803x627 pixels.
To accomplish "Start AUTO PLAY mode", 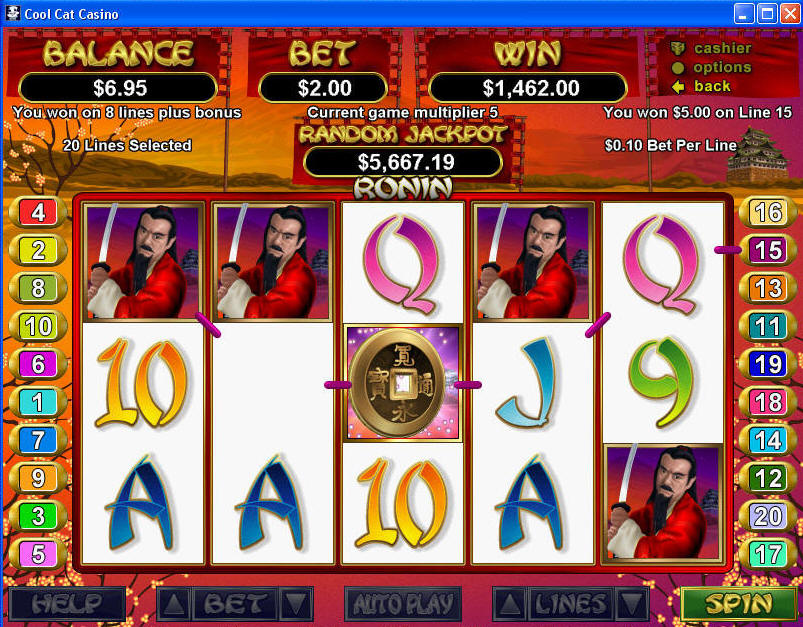I will point(403,604).
